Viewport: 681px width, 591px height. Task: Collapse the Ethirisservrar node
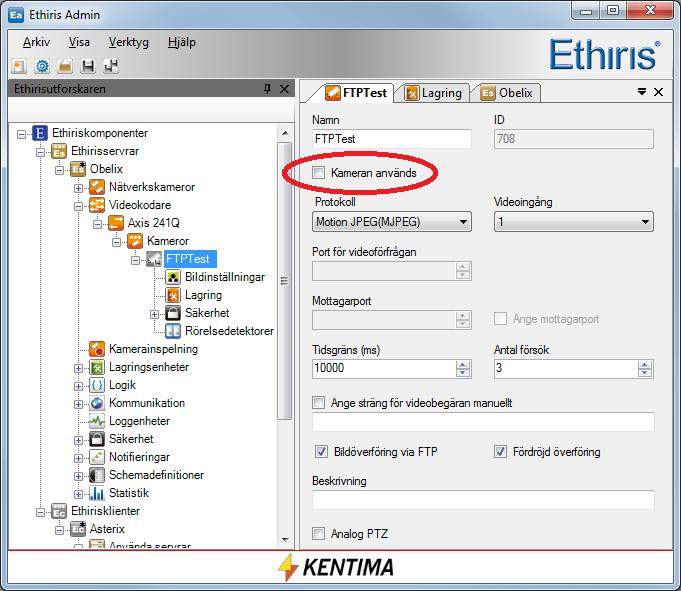tap(40, 152)
